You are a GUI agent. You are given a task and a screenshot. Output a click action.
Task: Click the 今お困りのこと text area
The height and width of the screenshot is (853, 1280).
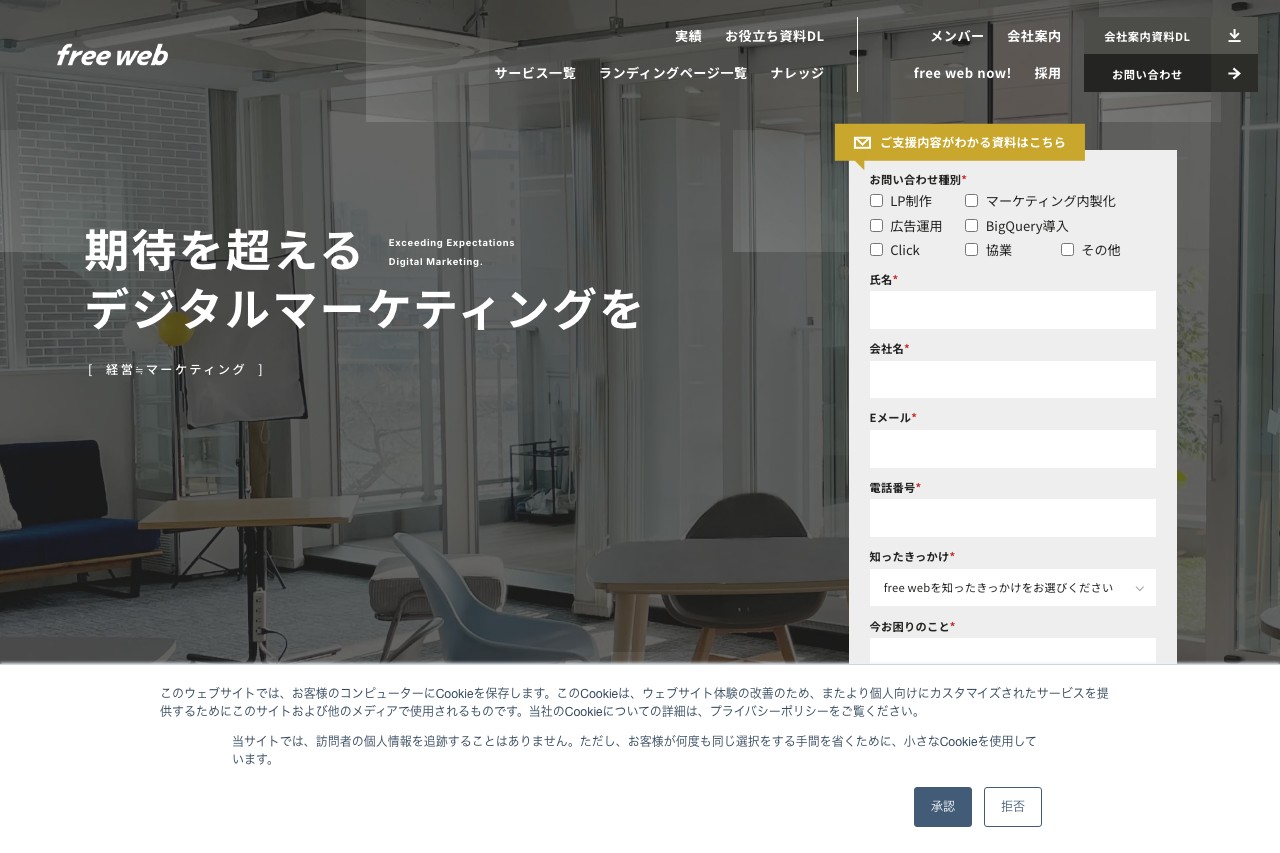click(1012, 650)
